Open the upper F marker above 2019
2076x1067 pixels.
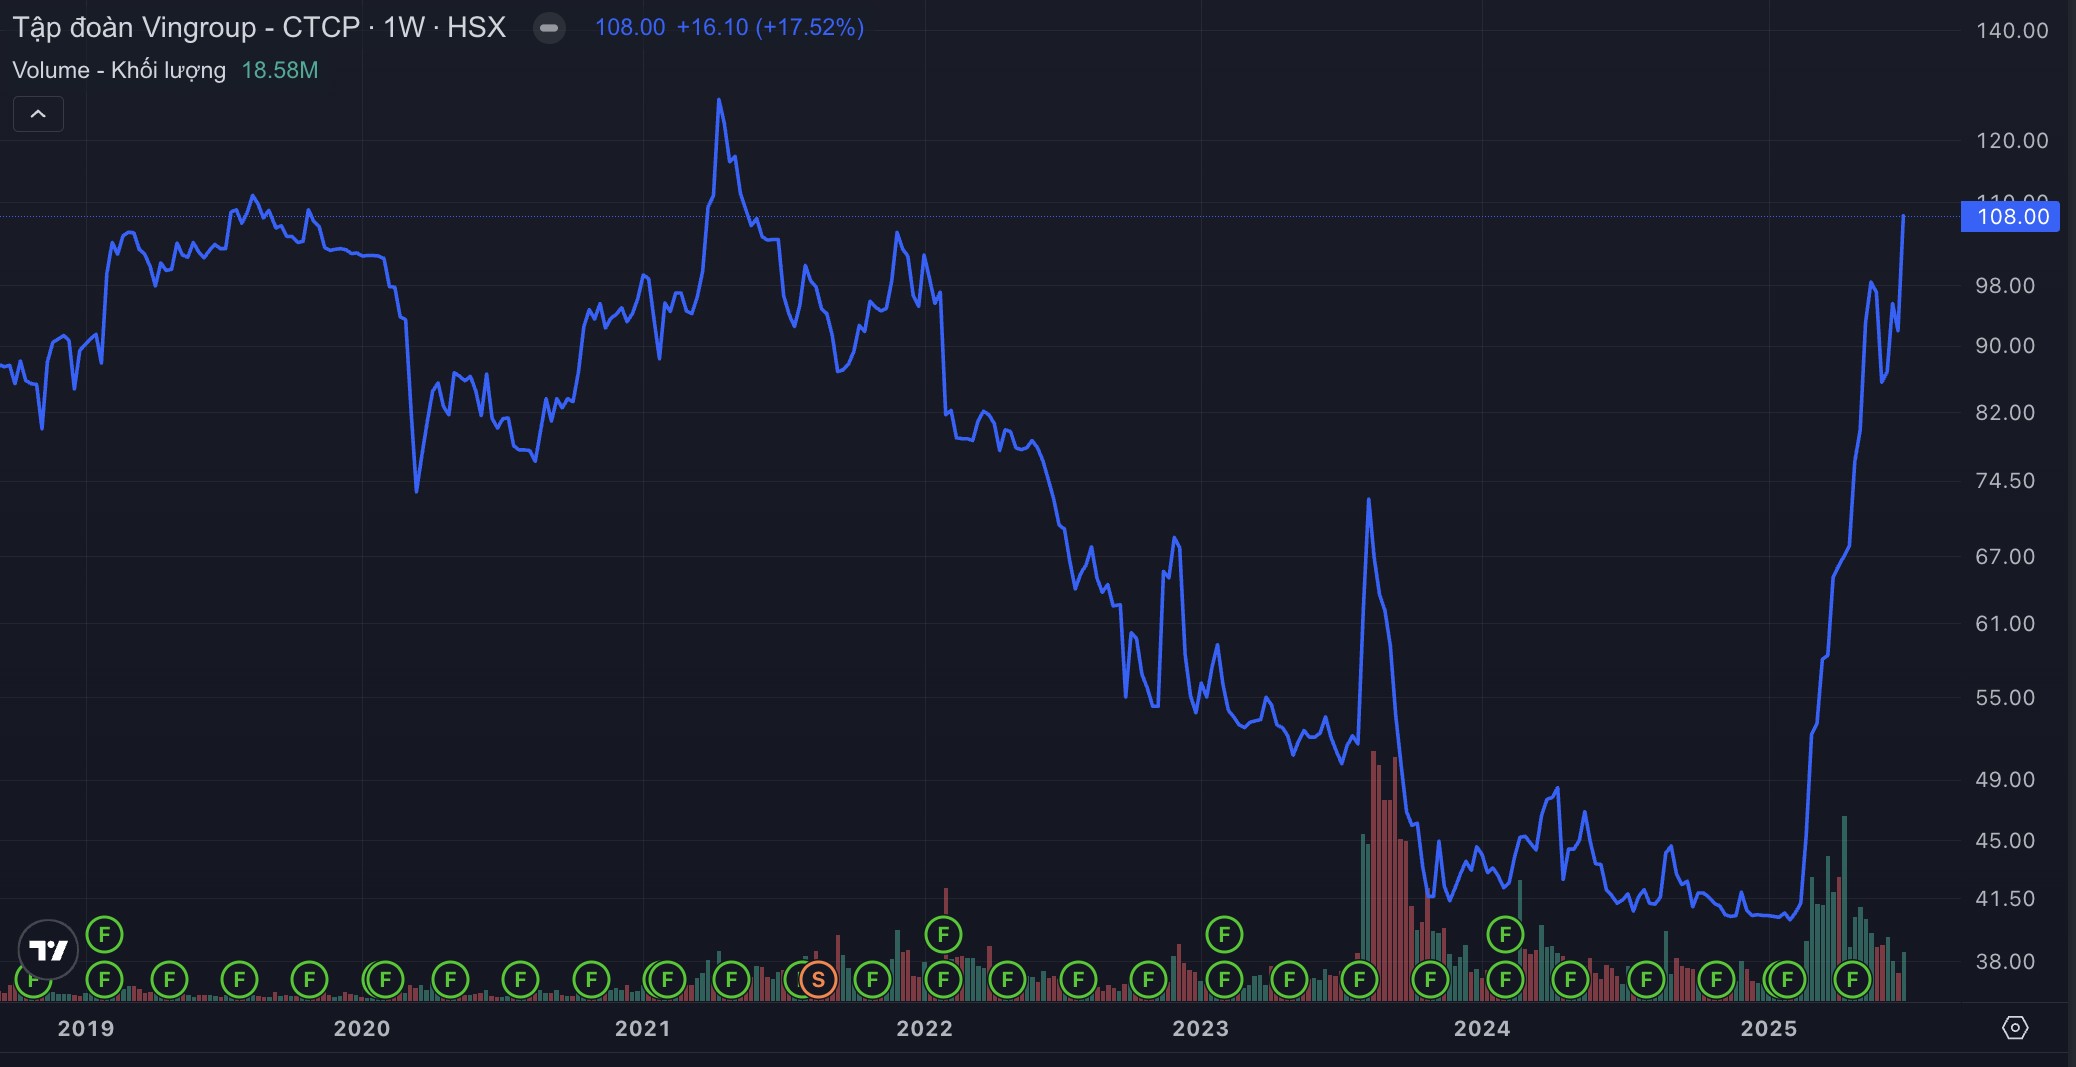[x=104, y=935]
